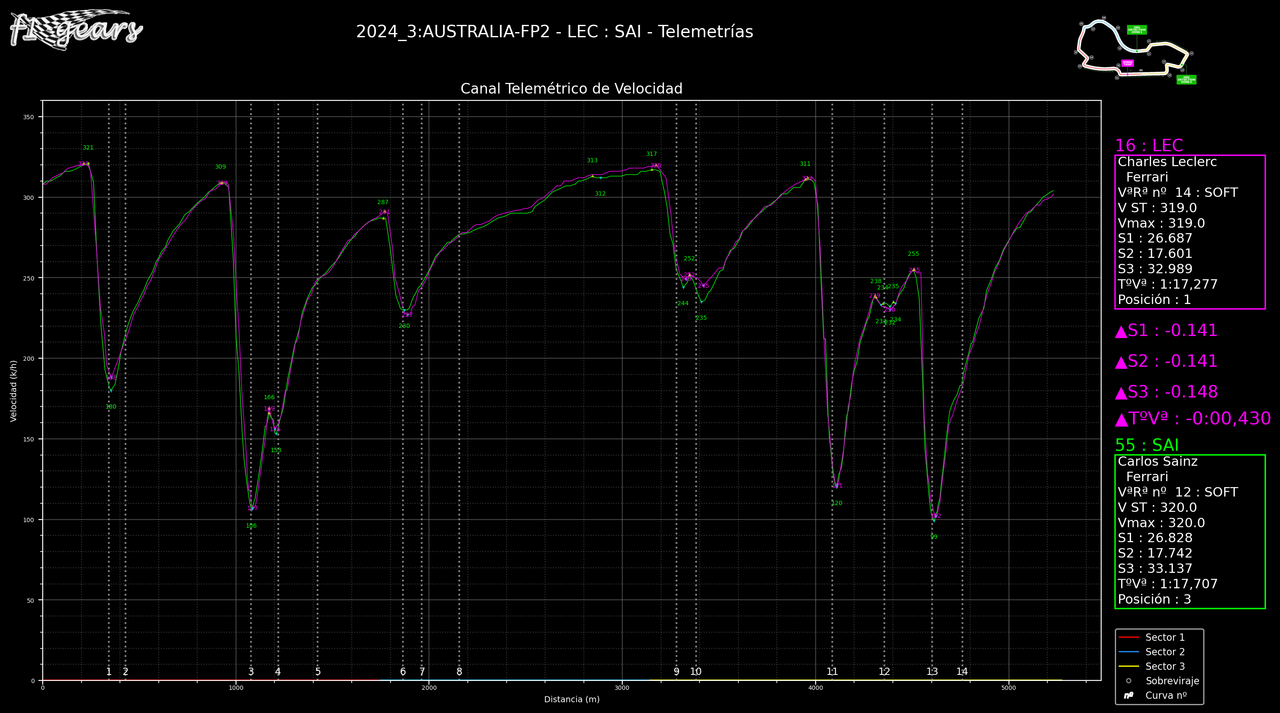Click the '321' peak speed label
Screen dimensions: 1280x713
pyautogui.click(x=88, y=148)
